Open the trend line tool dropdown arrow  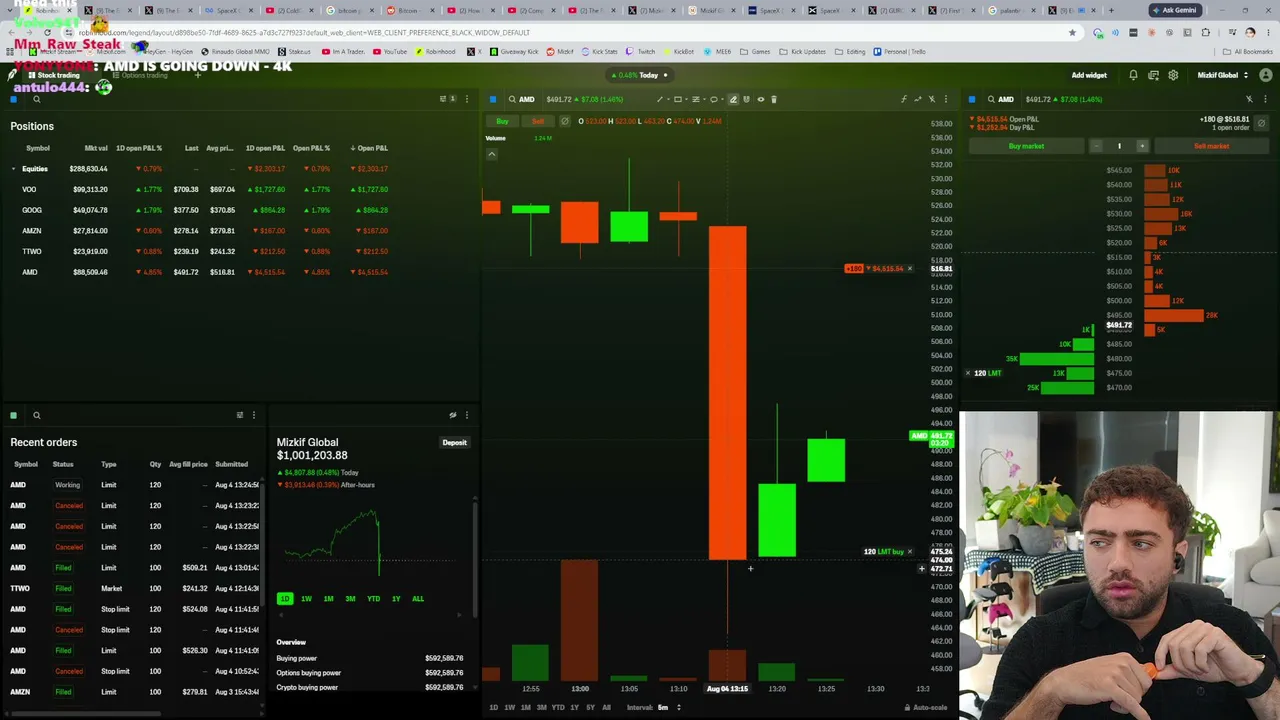click(667, 99)
